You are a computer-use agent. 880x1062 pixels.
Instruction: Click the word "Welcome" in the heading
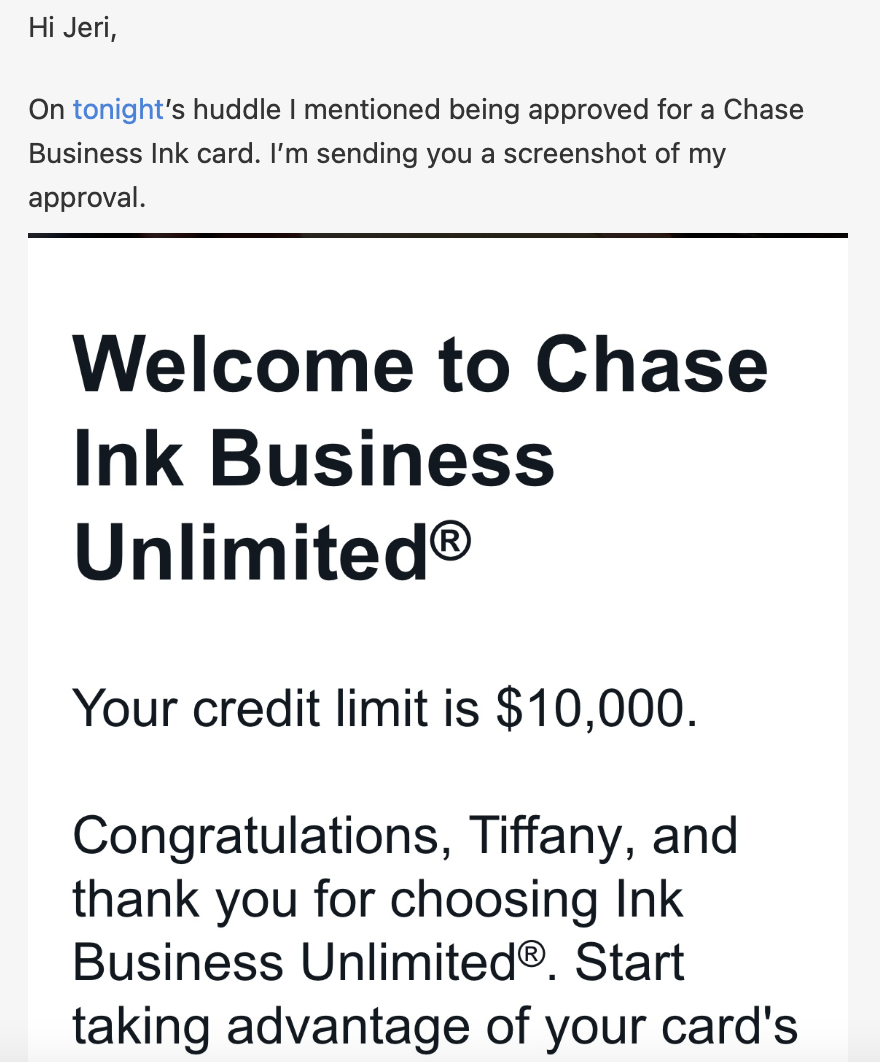tap(243, 364)
